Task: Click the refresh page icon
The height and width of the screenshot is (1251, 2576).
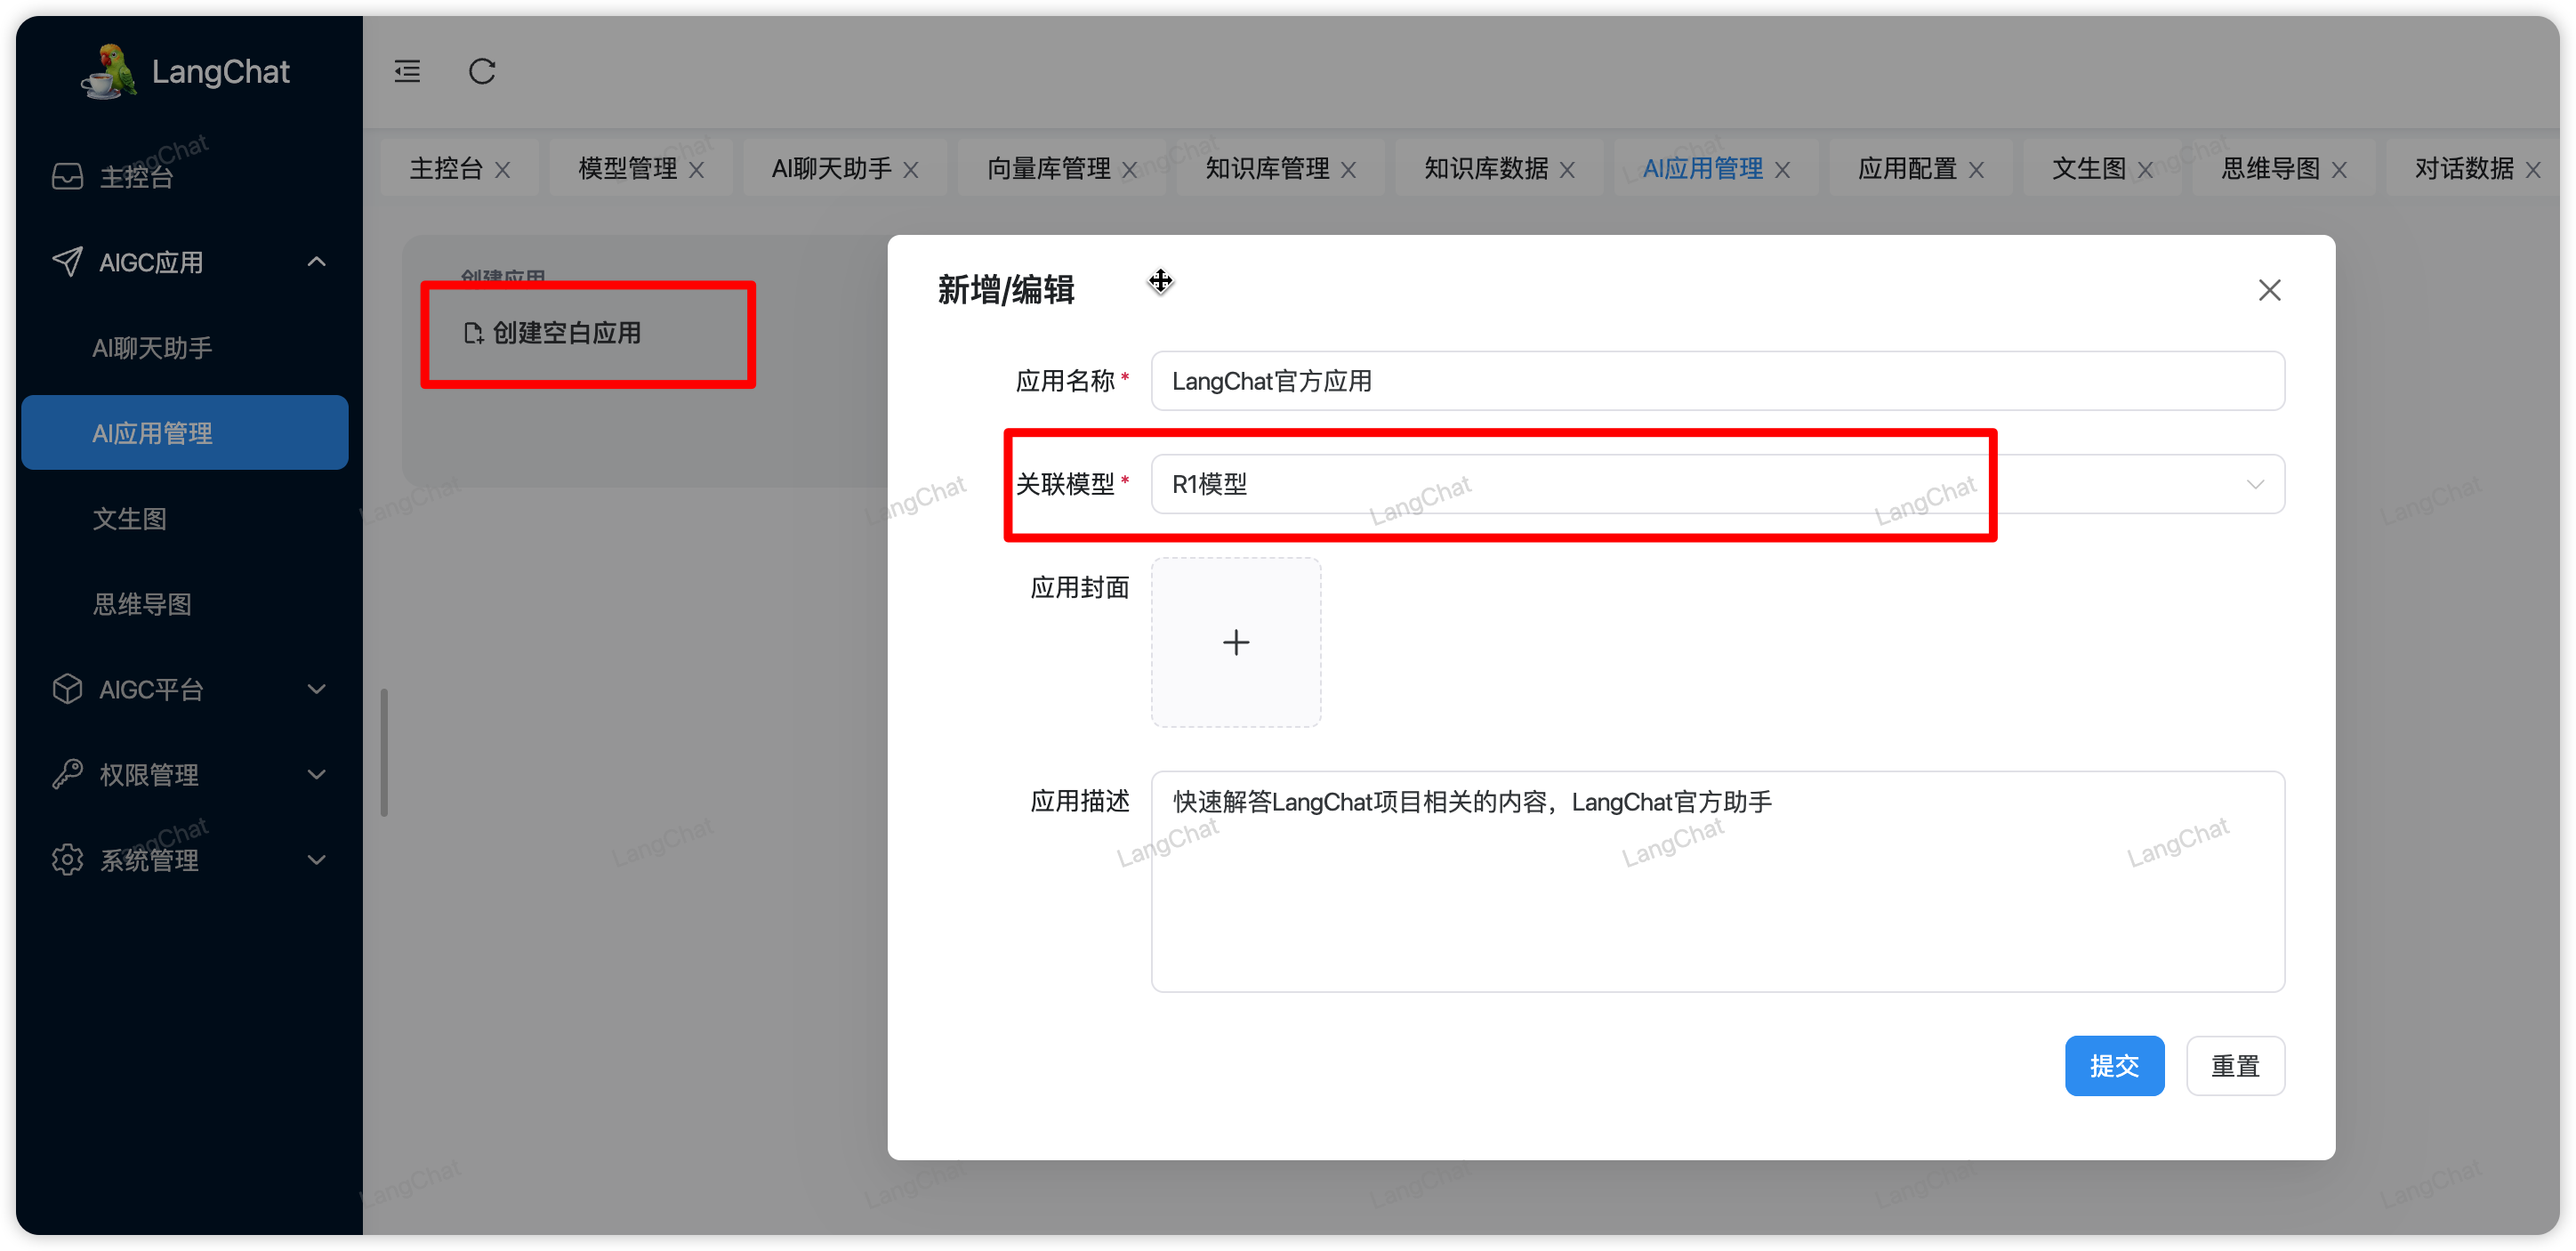Action: click(x=482, y=71)
